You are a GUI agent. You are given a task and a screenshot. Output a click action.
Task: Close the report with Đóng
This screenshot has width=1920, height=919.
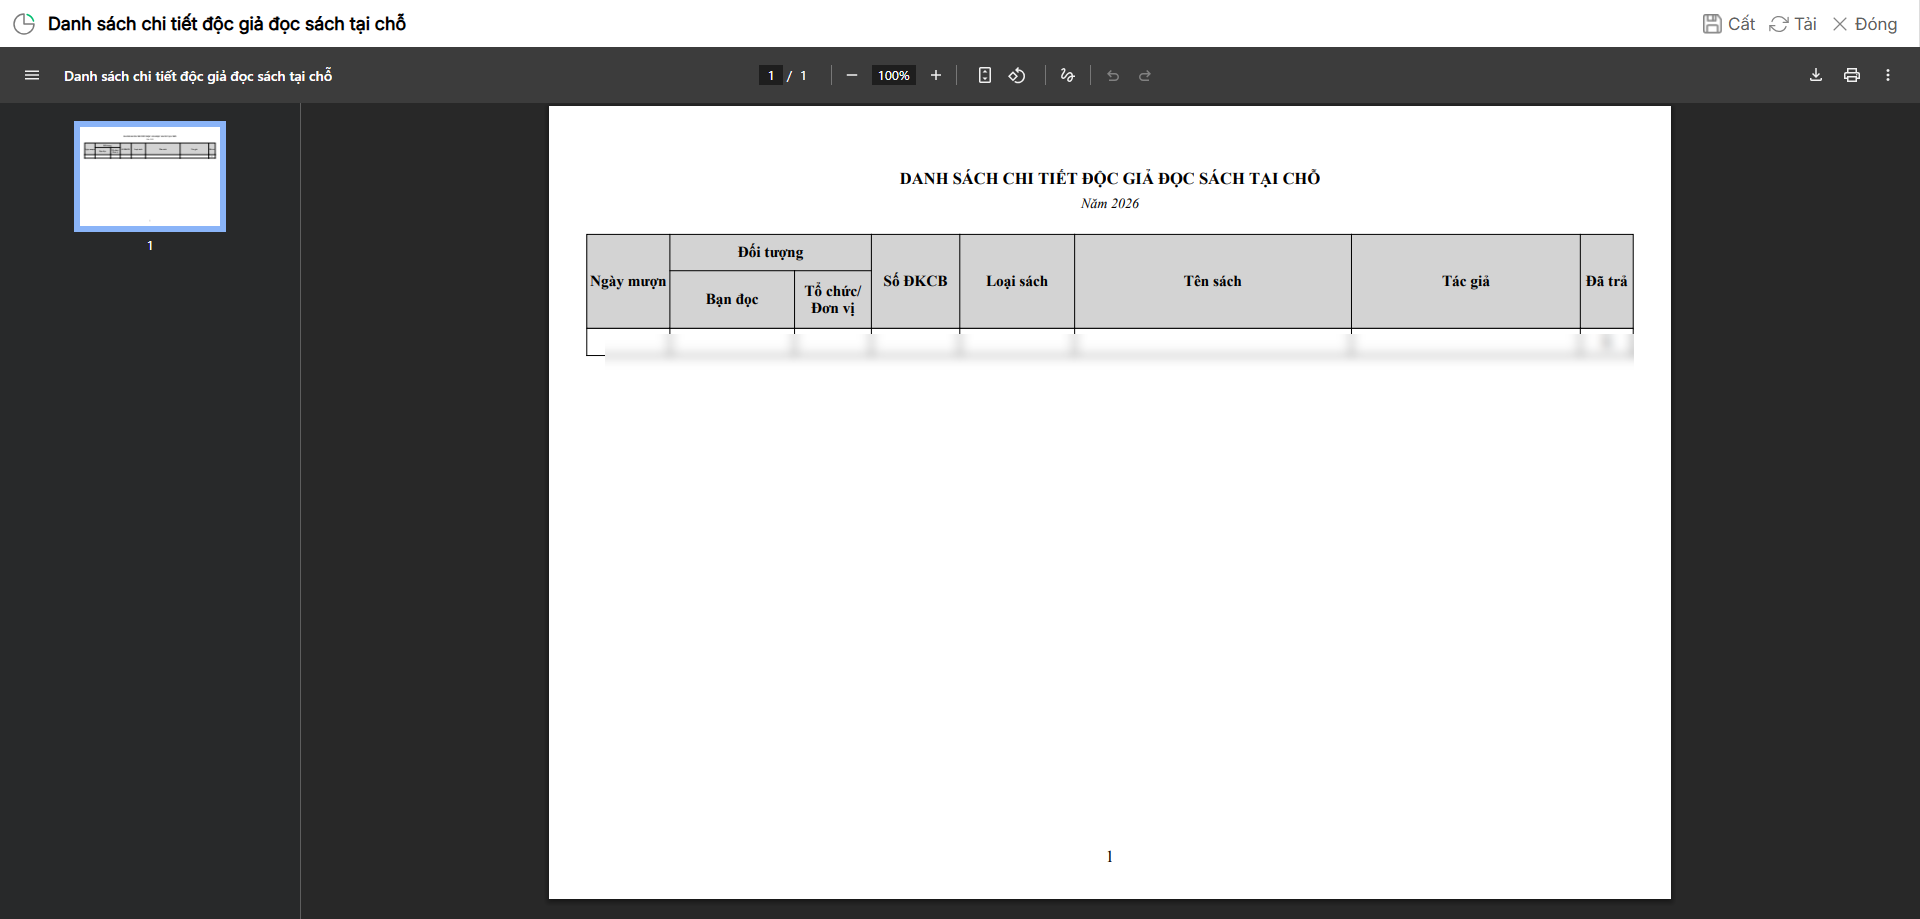[x=1865, y=24]
